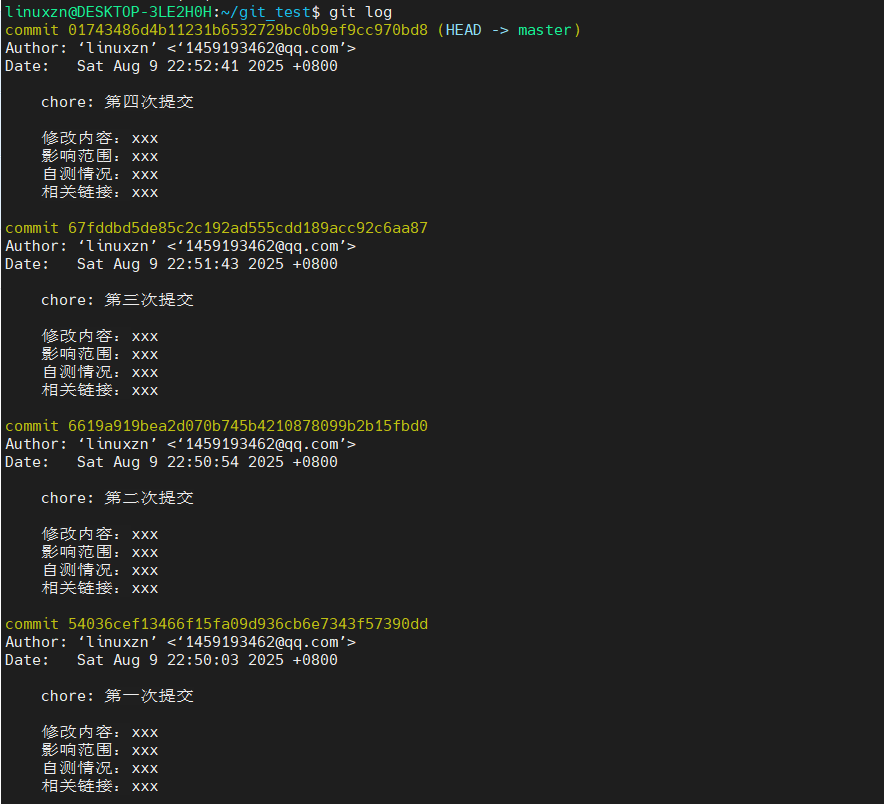Click the commit hash starting with 67fddbd5
Screen dimensions: 884x804
(x=248, y=228)
